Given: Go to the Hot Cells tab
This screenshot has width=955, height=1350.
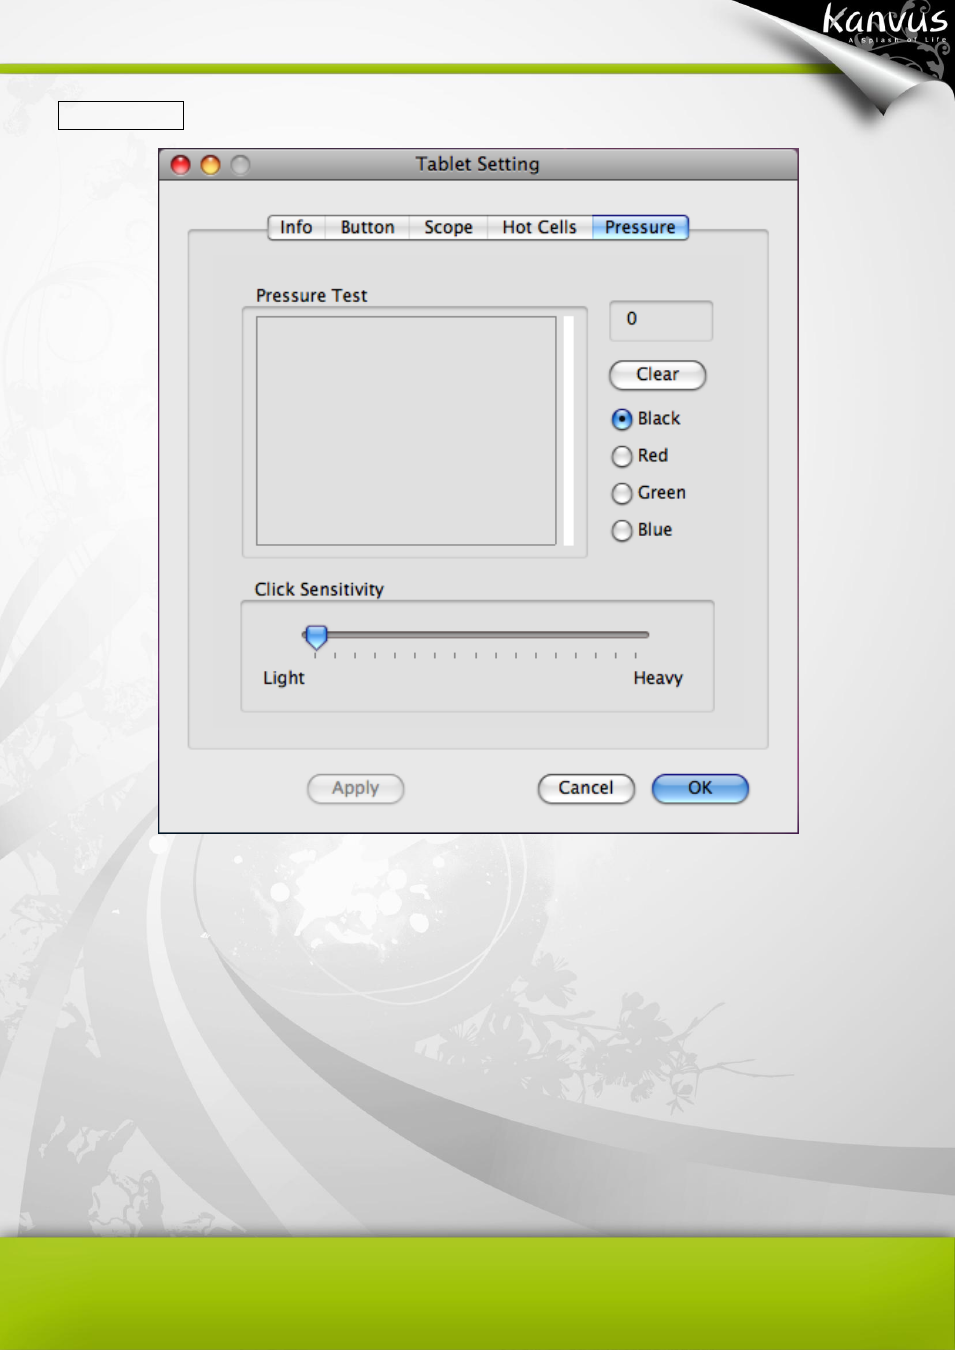Looking at the screenshot, I should [539, 227].
